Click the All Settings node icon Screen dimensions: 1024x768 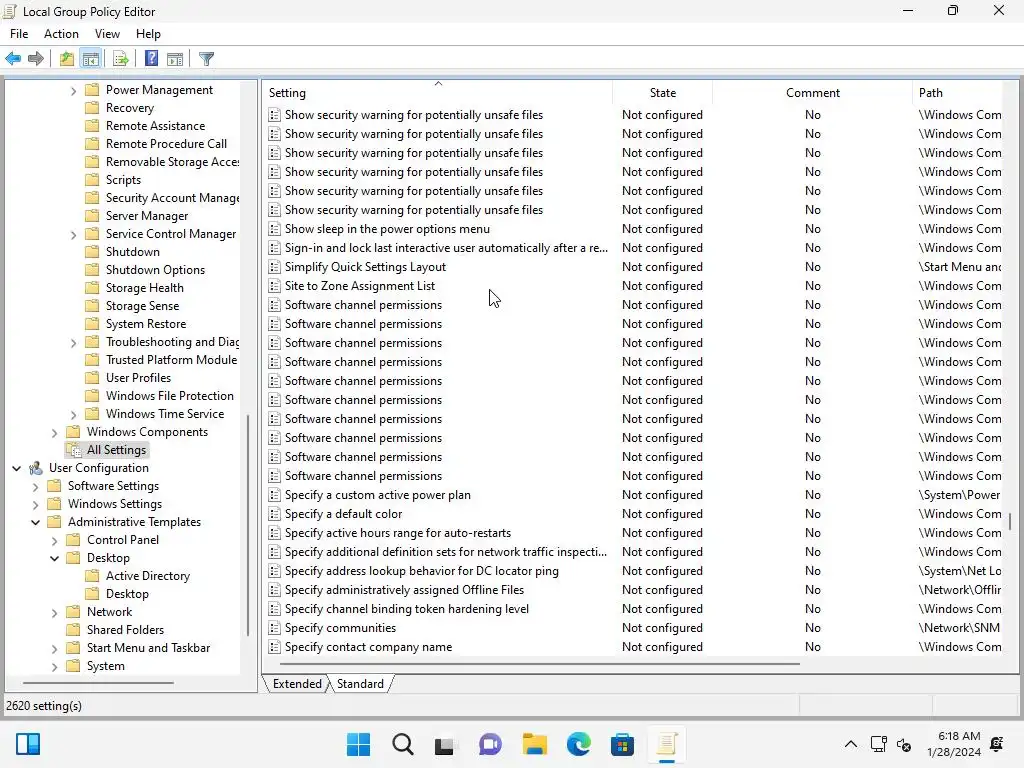[x=74, y=450]
